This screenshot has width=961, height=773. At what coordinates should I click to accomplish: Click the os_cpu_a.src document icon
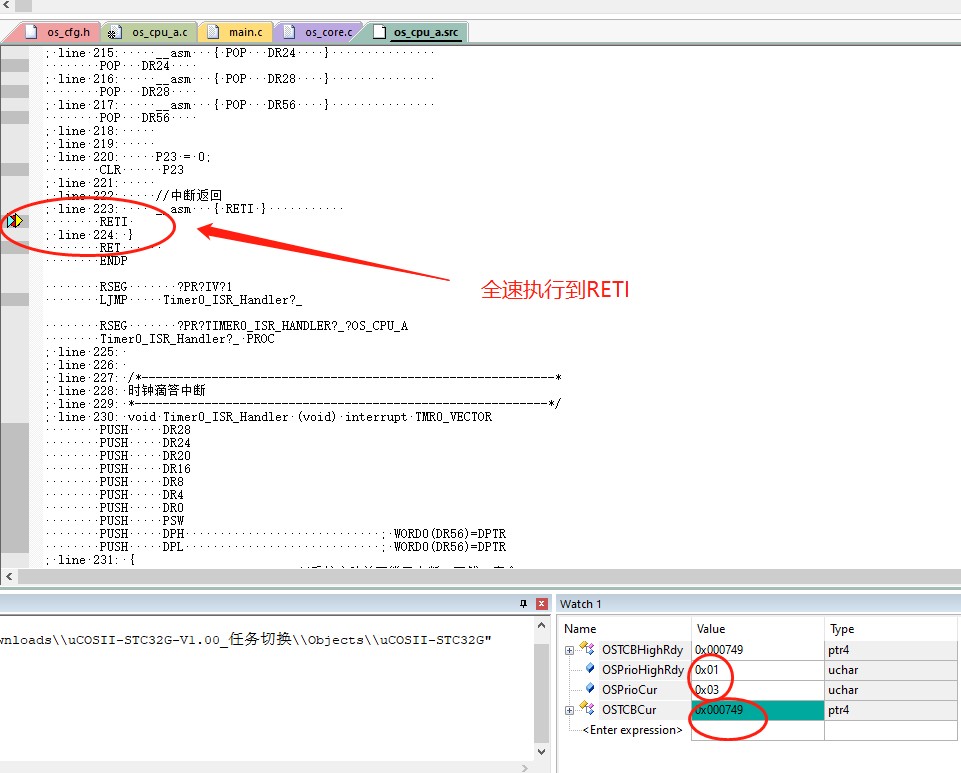[379, 32]
